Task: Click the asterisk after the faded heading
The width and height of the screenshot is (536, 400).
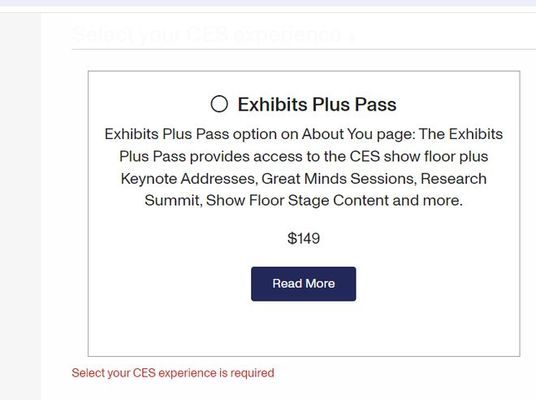Action: tap(352, 36)
